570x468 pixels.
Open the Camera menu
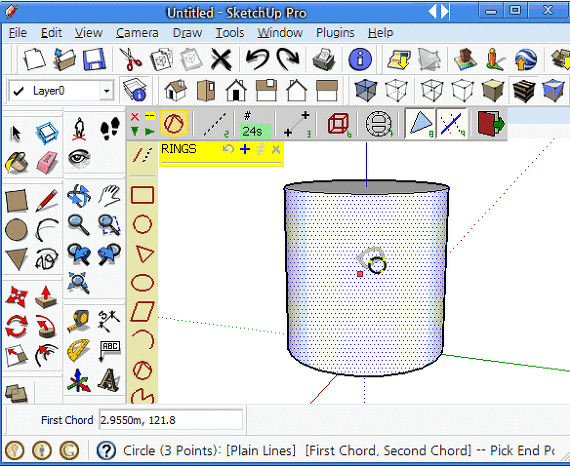coord(137,33)
